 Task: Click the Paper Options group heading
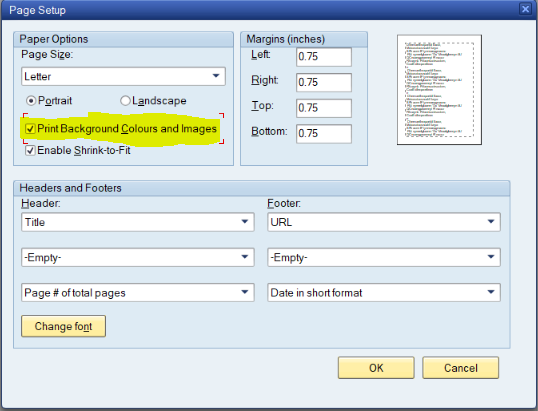(x=54, y=39)
